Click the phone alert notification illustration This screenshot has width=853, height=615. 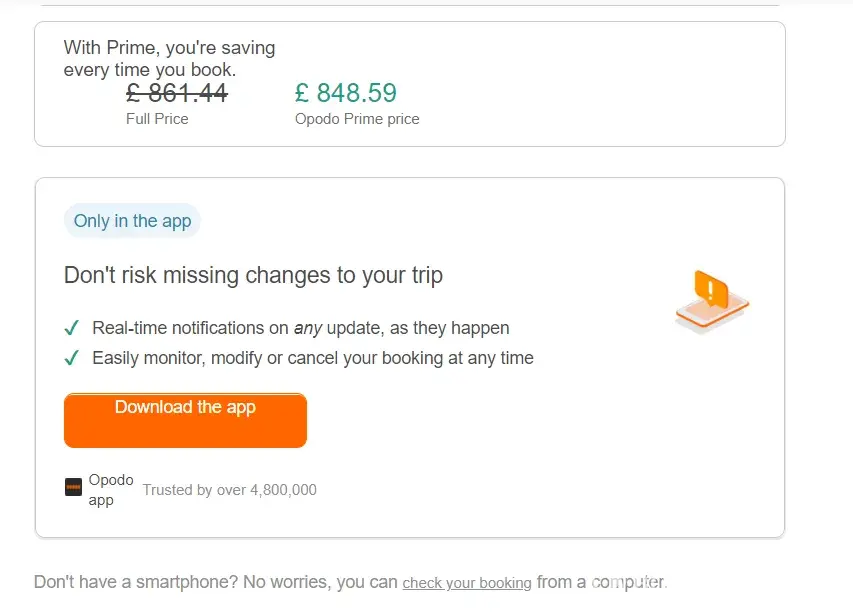tap(711, 301)
